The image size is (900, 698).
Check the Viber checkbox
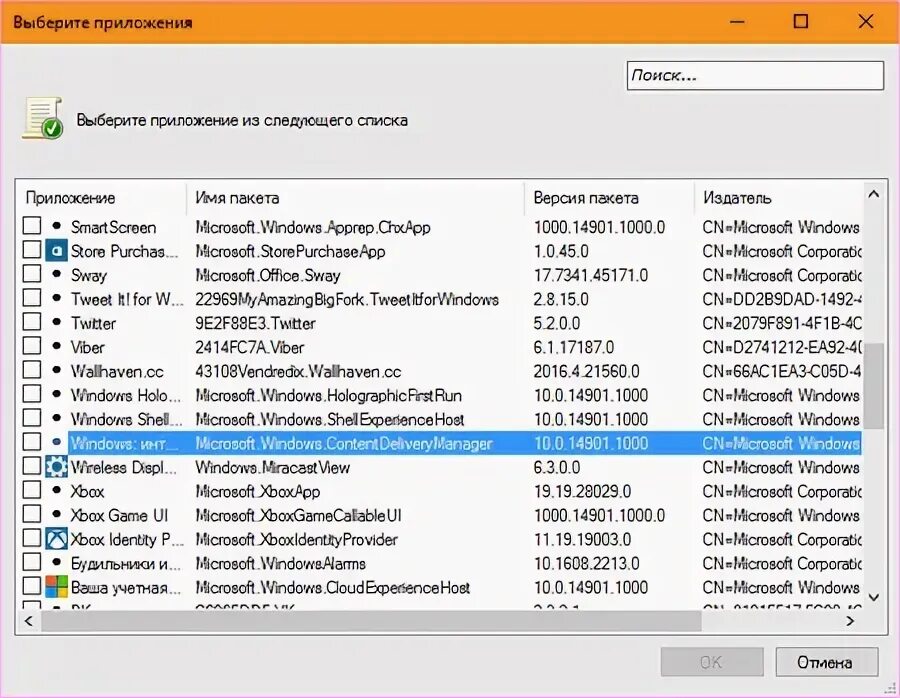[x=32, y=346]
